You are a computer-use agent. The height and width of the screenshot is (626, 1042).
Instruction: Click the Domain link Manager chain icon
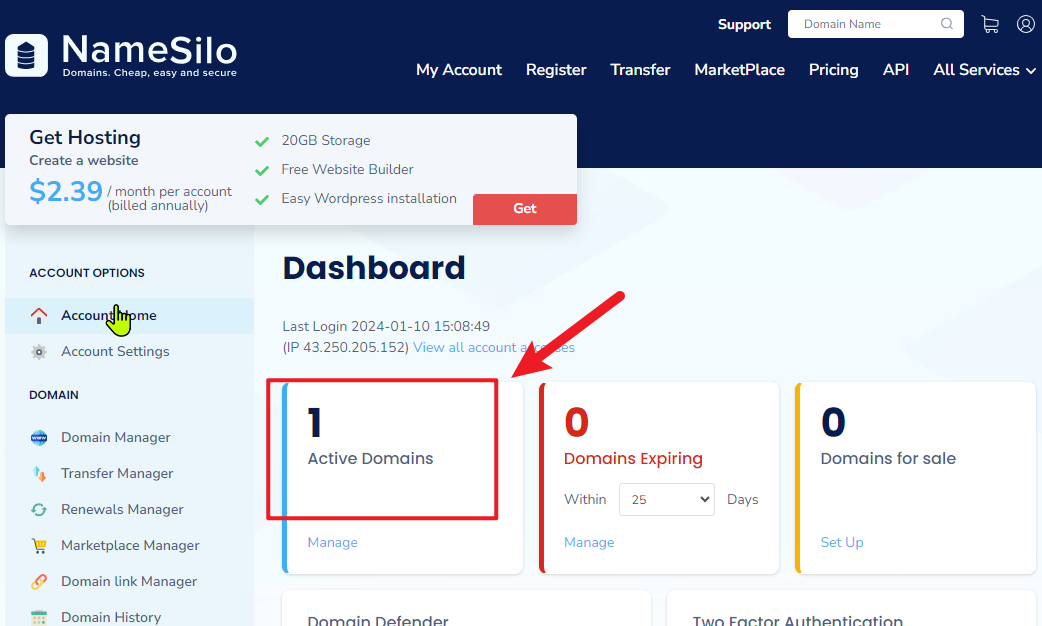tap(39, 581)
